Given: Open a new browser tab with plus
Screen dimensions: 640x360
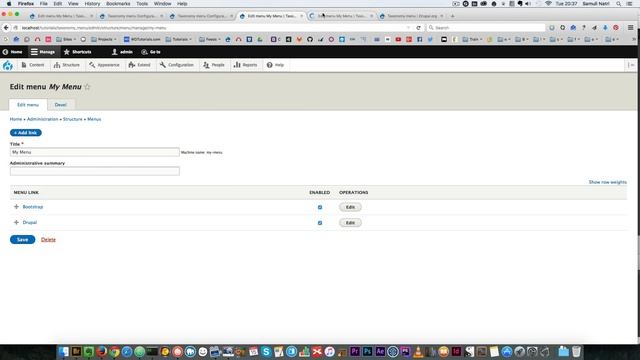Looking at the screenshot, I should pos(452,16).
